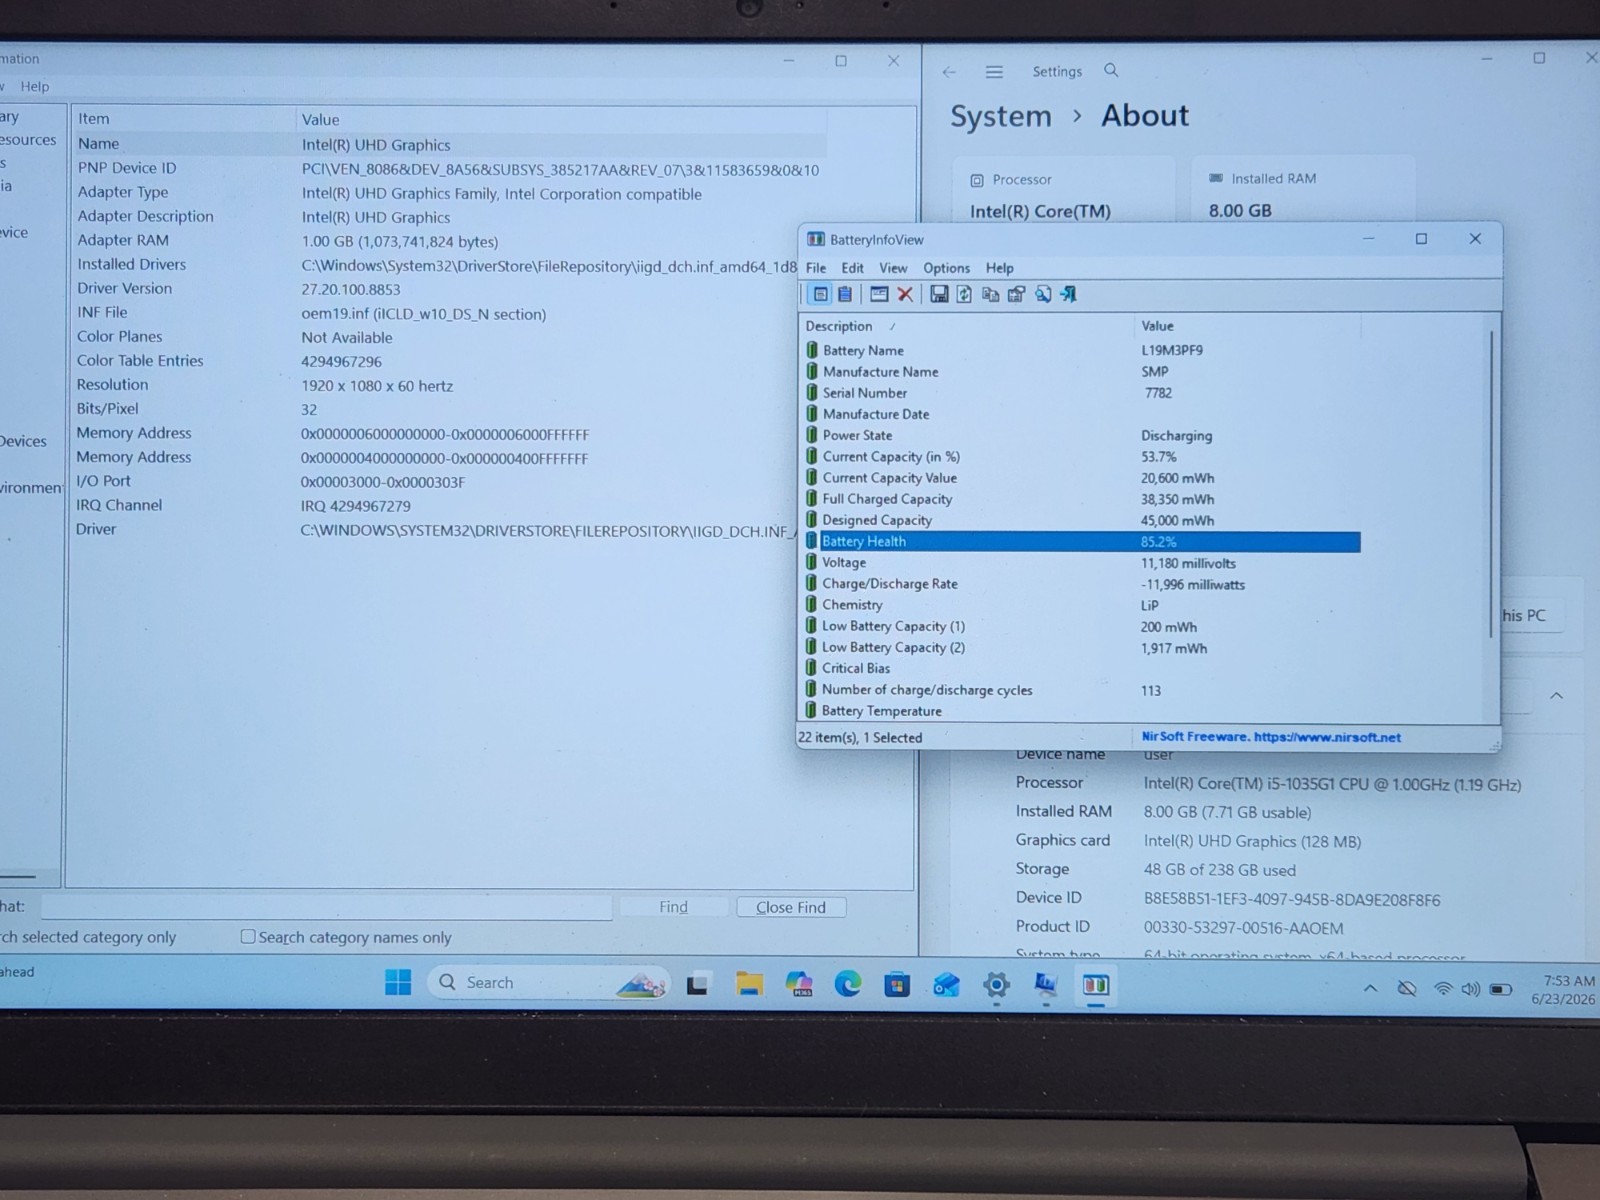Select the Manufacture Name row
Image resolution: width=1600 pixels, height=1200 pixels.
pos(1081,371)
